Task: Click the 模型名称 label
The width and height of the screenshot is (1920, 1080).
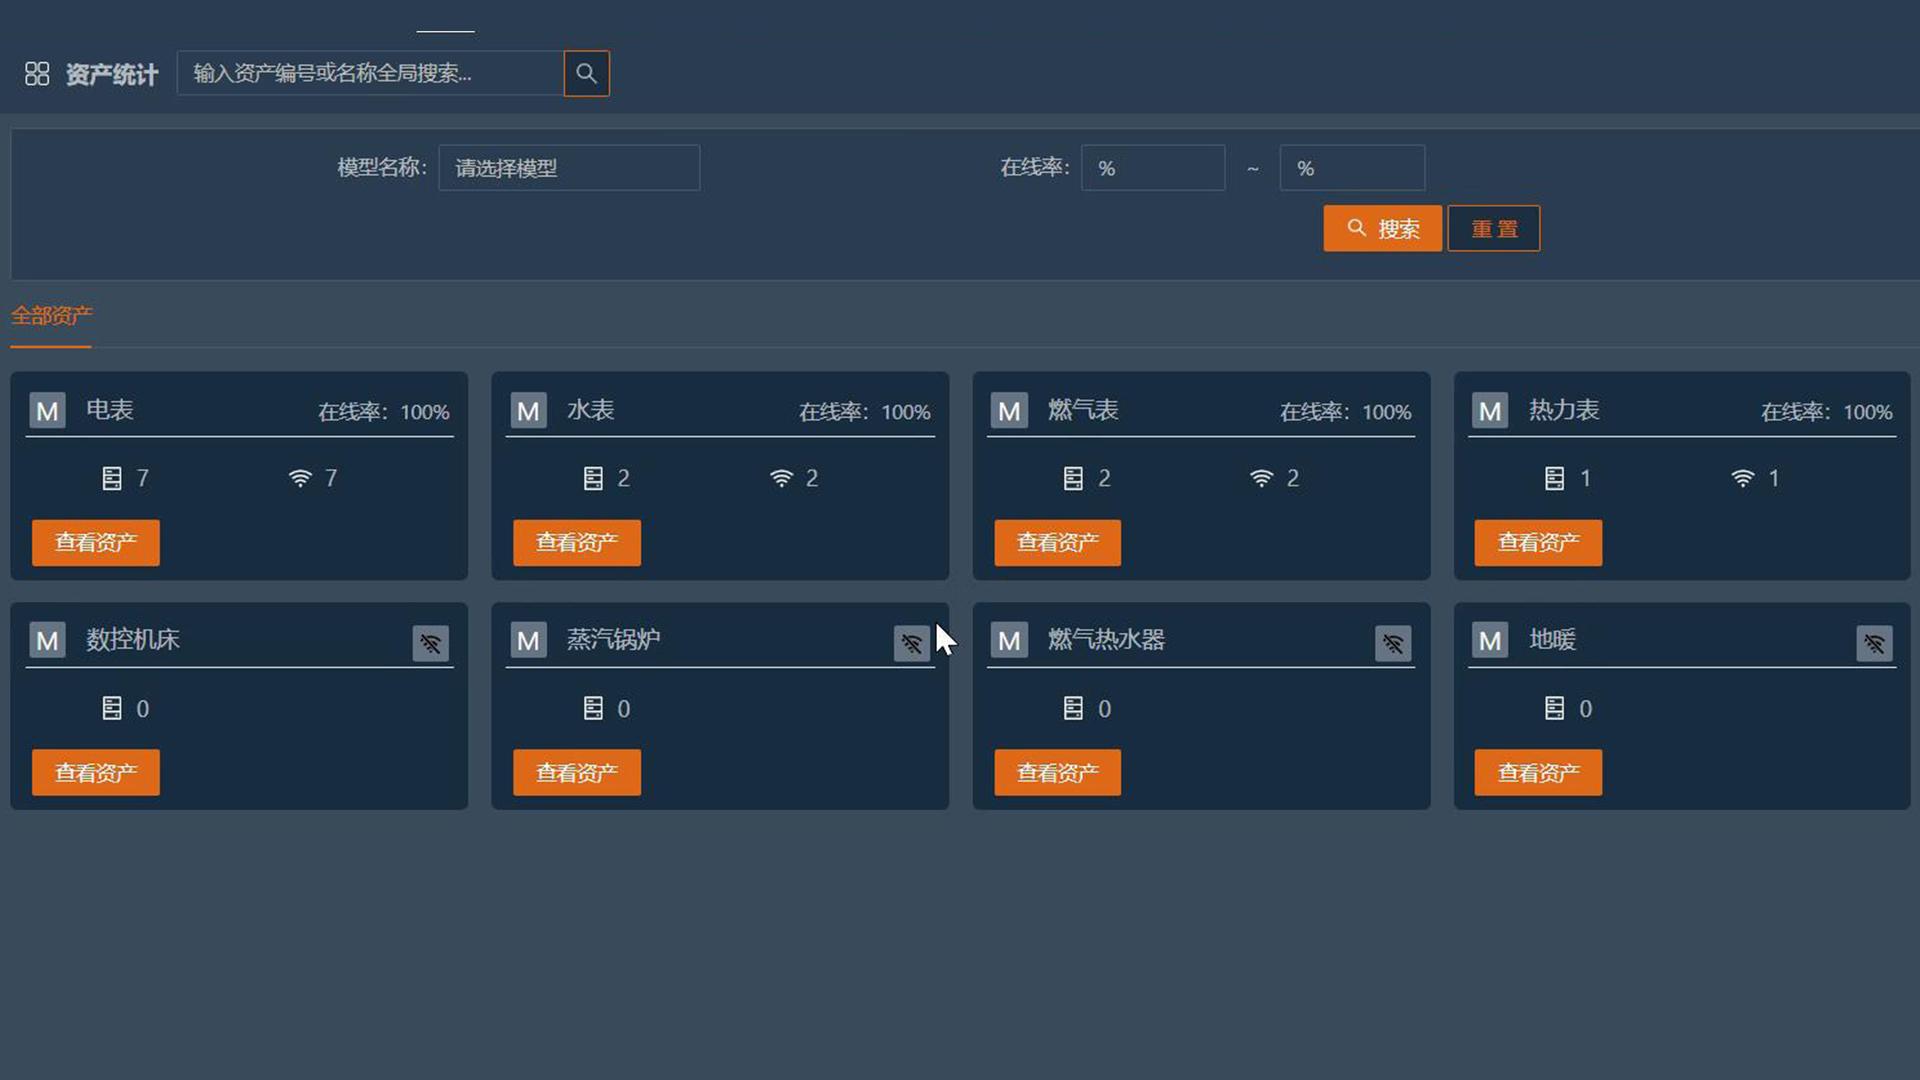Action: [x=382, y=167]
